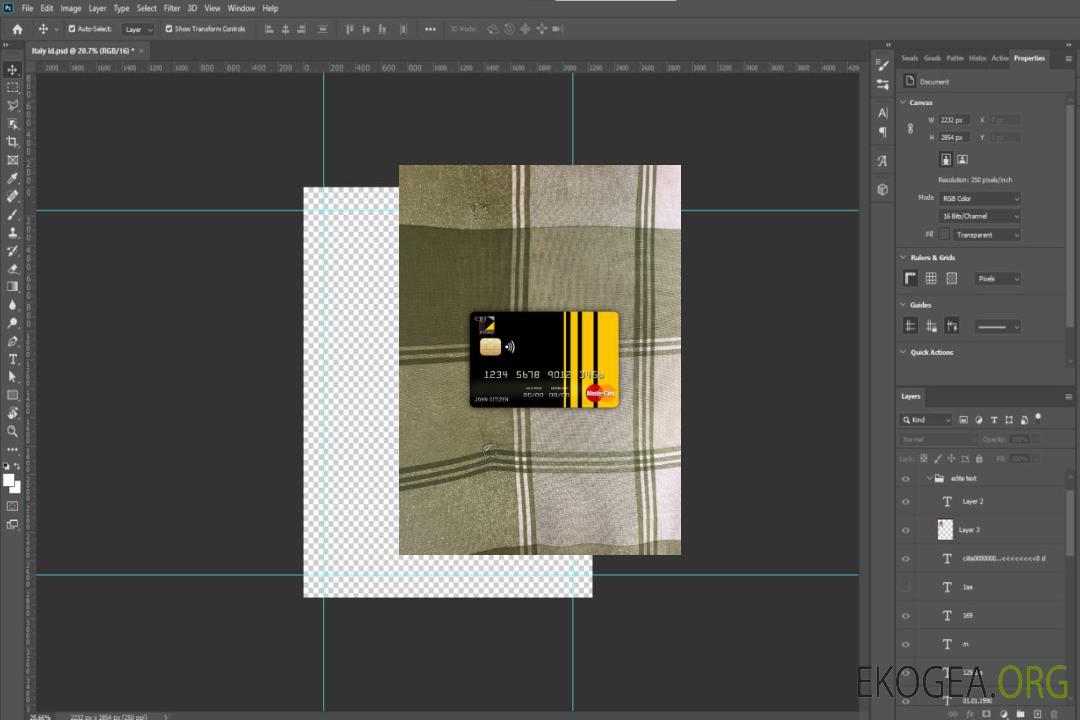
Task: Select the Rectangular Marquee tool
Action: point(12,88)
